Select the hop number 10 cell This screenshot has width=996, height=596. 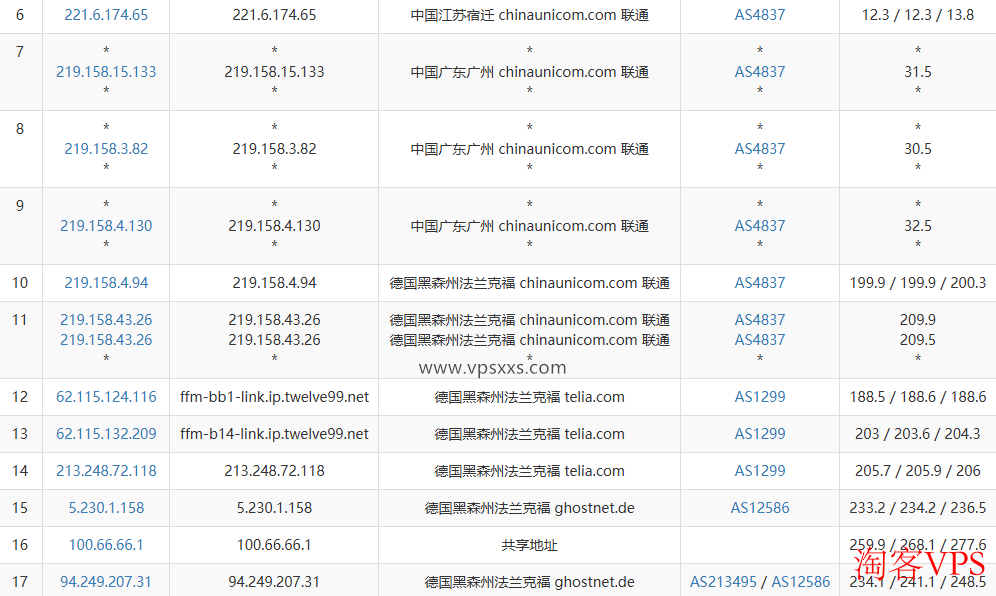[20, 283]
